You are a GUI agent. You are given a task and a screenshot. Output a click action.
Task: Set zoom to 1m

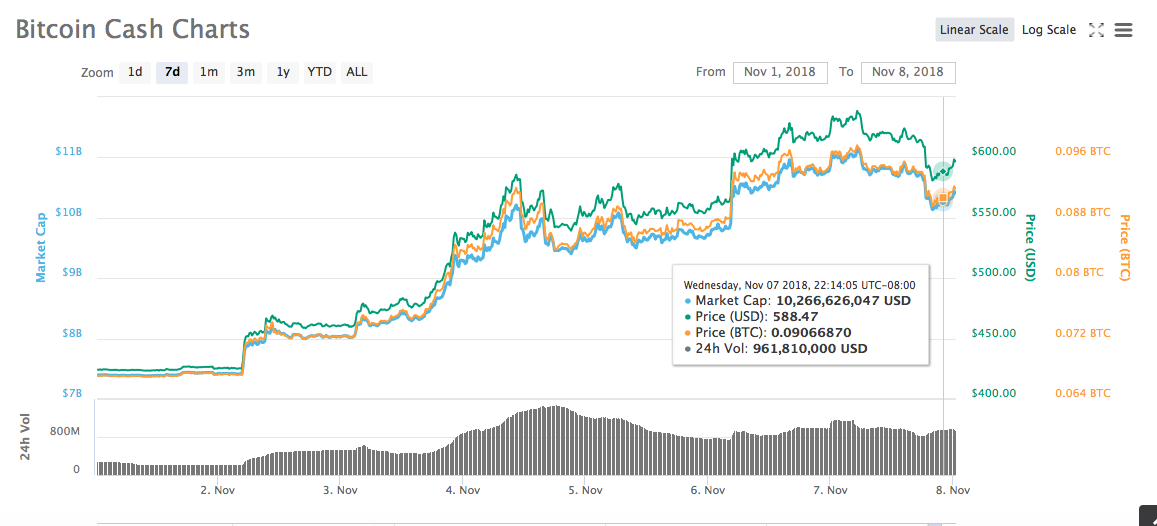pyautogui.click(x=209, y=72)
